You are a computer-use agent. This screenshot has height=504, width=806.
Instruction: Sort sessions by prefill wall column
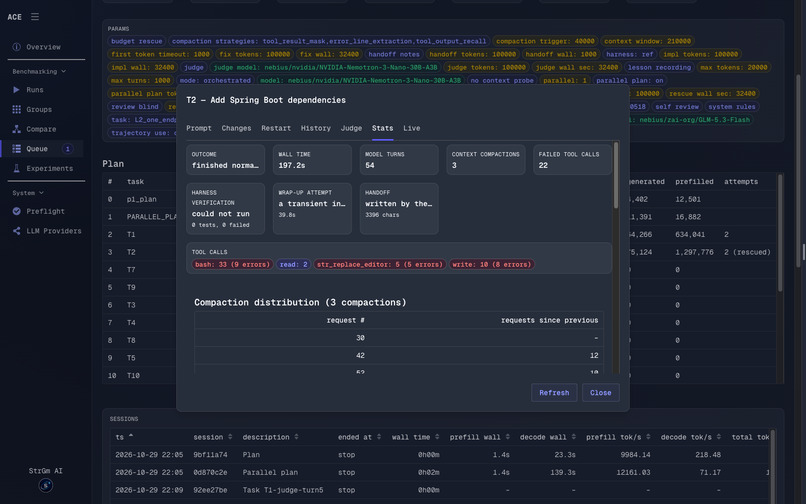[480, 437]
